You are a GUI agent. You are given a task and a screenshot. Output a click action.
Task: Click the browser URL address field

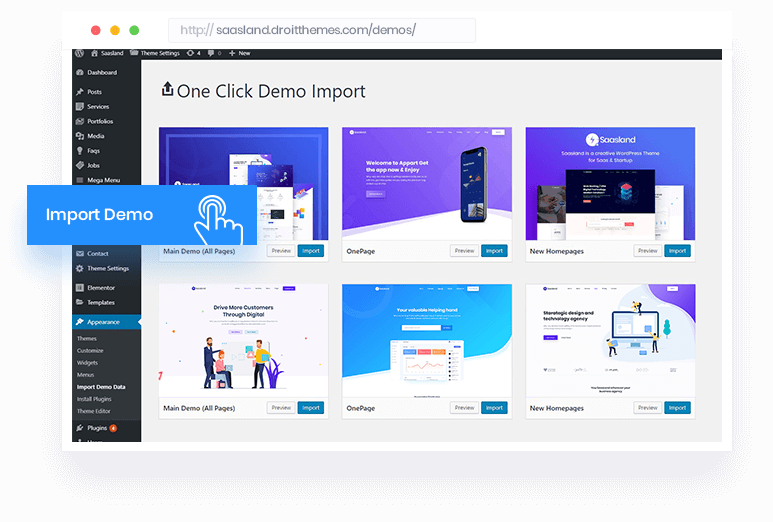(322, 30)
